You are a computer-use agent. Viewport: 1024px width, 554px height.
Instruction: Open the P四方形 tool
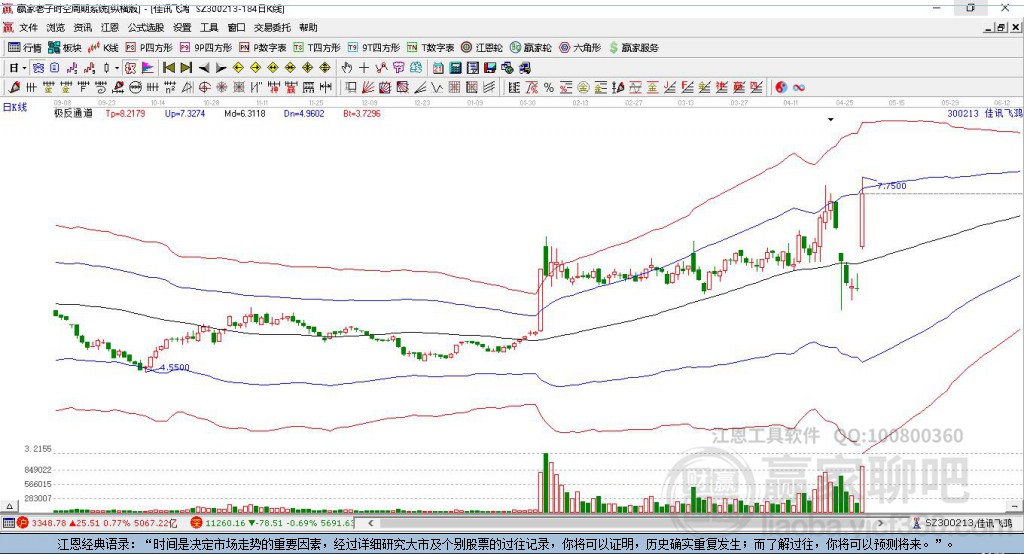pyautogui.click(x=148, y=48)
